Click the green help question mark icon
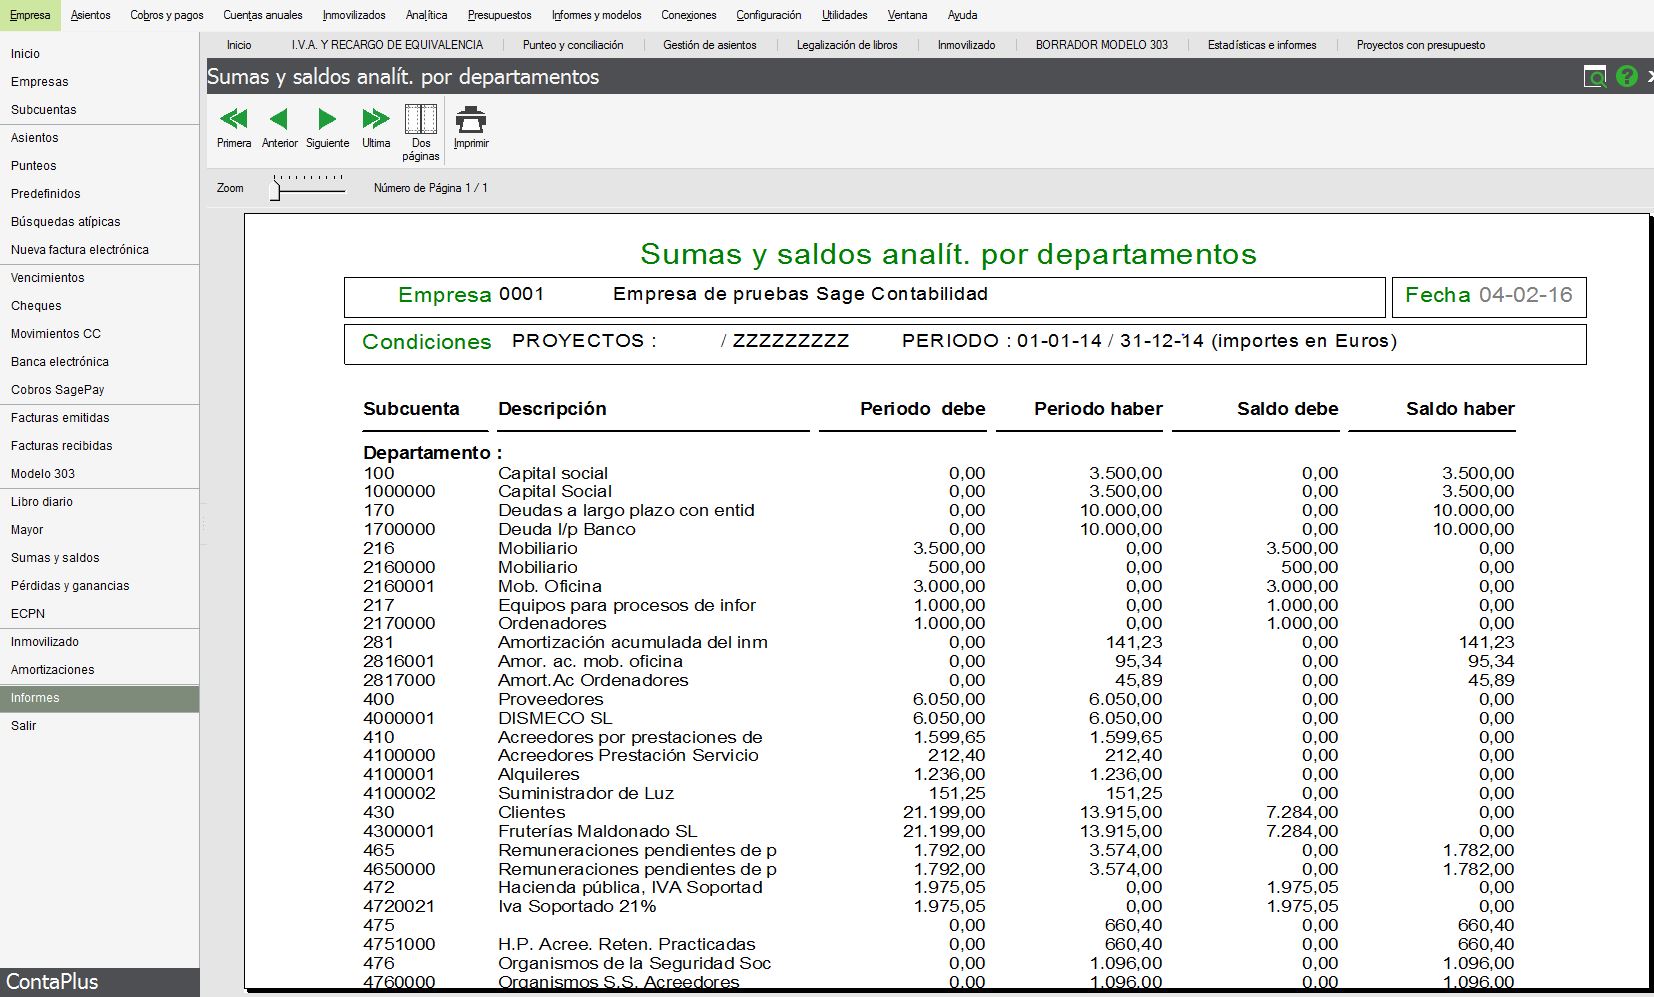 pyautogui.click(x=1626, y=76)
